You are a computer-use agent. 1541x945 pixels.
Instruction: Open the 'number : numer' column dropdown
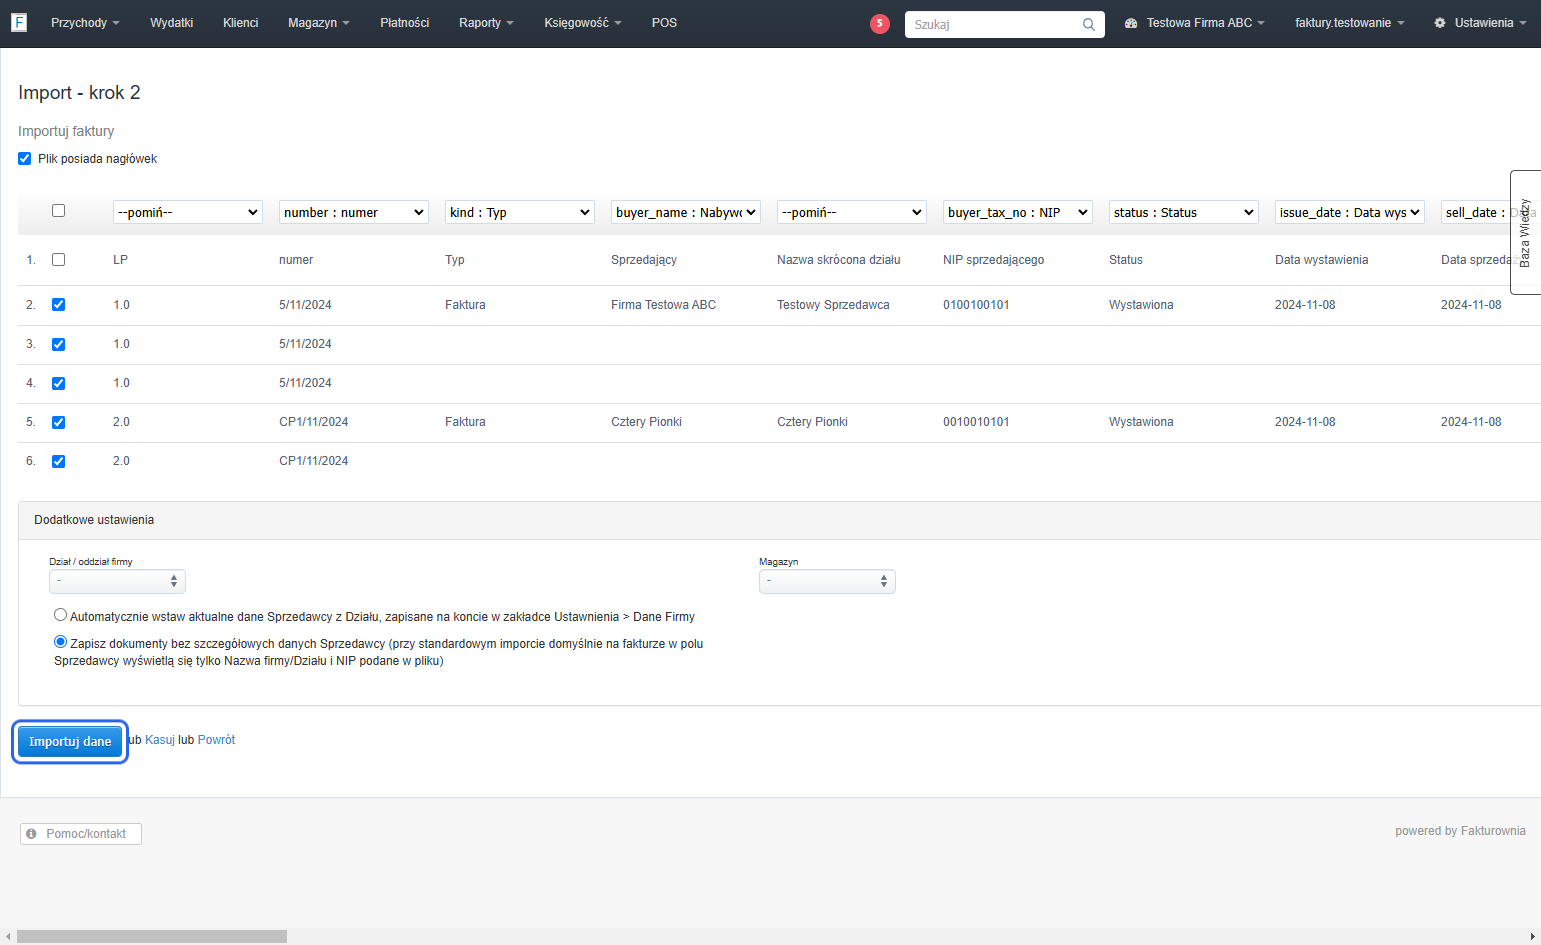point(354,212)
